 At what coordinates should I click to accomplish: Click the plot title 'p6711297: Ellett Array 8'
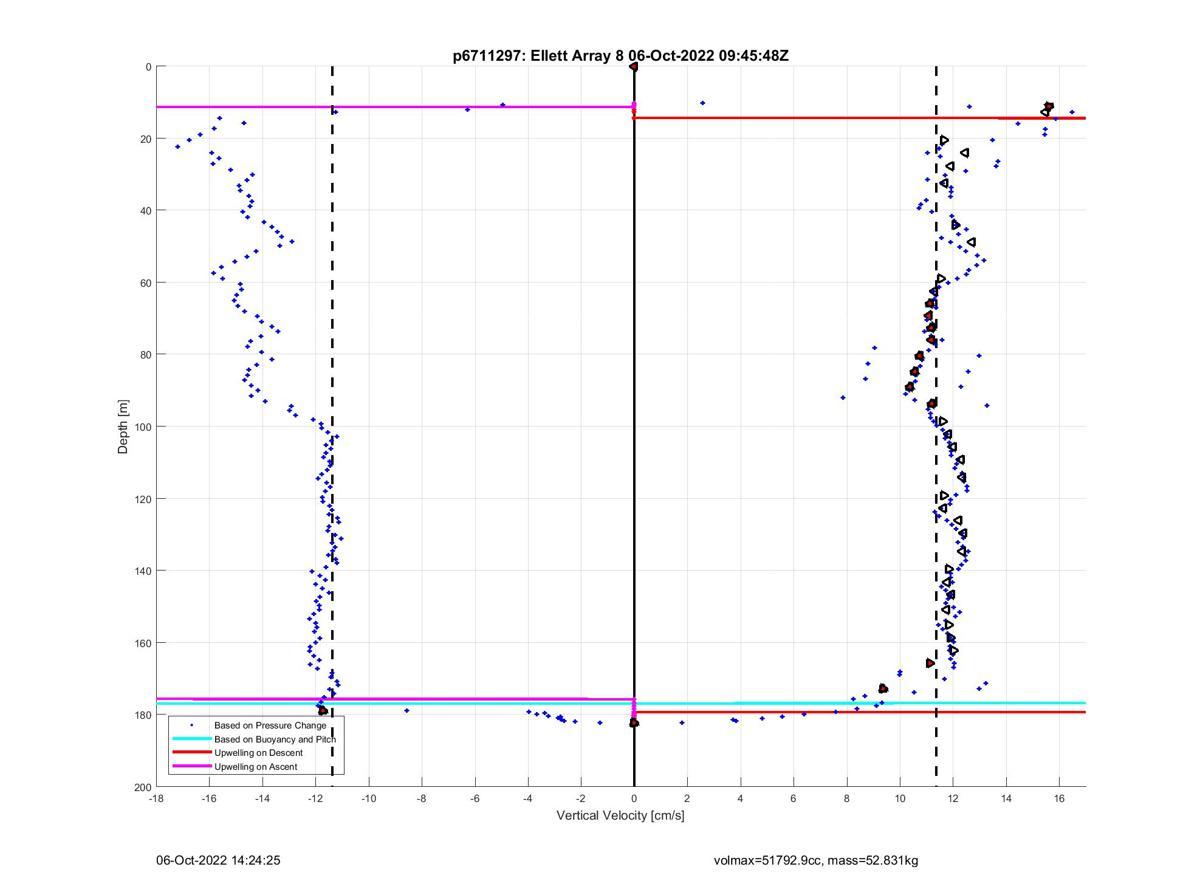point(538,56)
